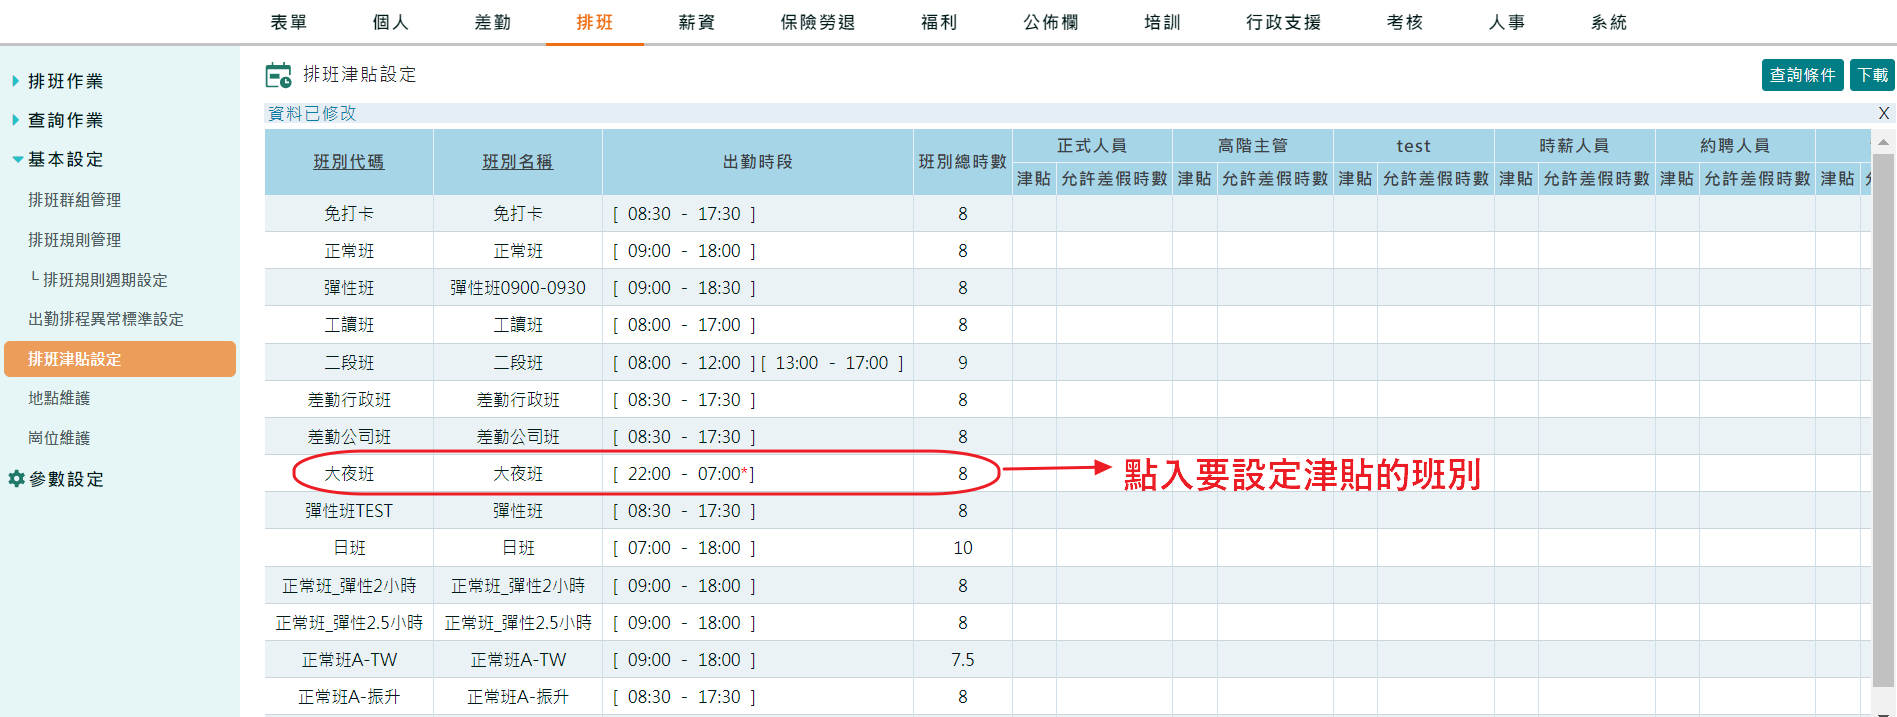
Task: Click the 日班 total hours value 10
Action: click(963, 548)
